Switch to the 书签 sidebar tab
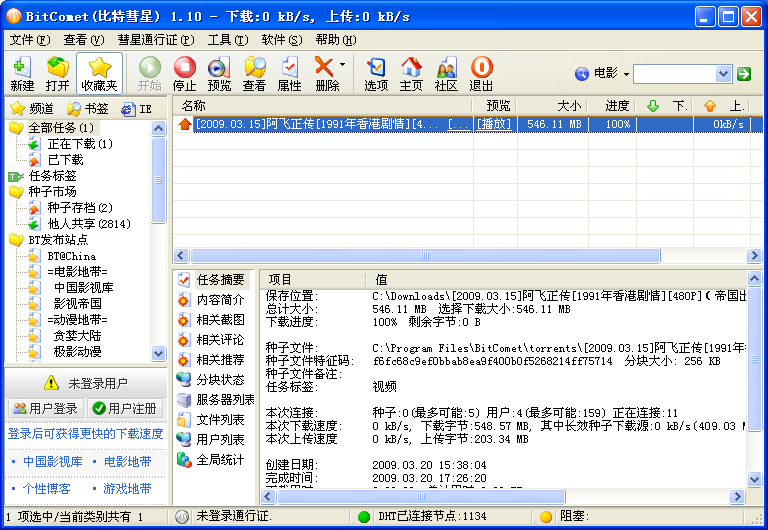Viewport: 768px width, 530px height. (x=88, y=109)
